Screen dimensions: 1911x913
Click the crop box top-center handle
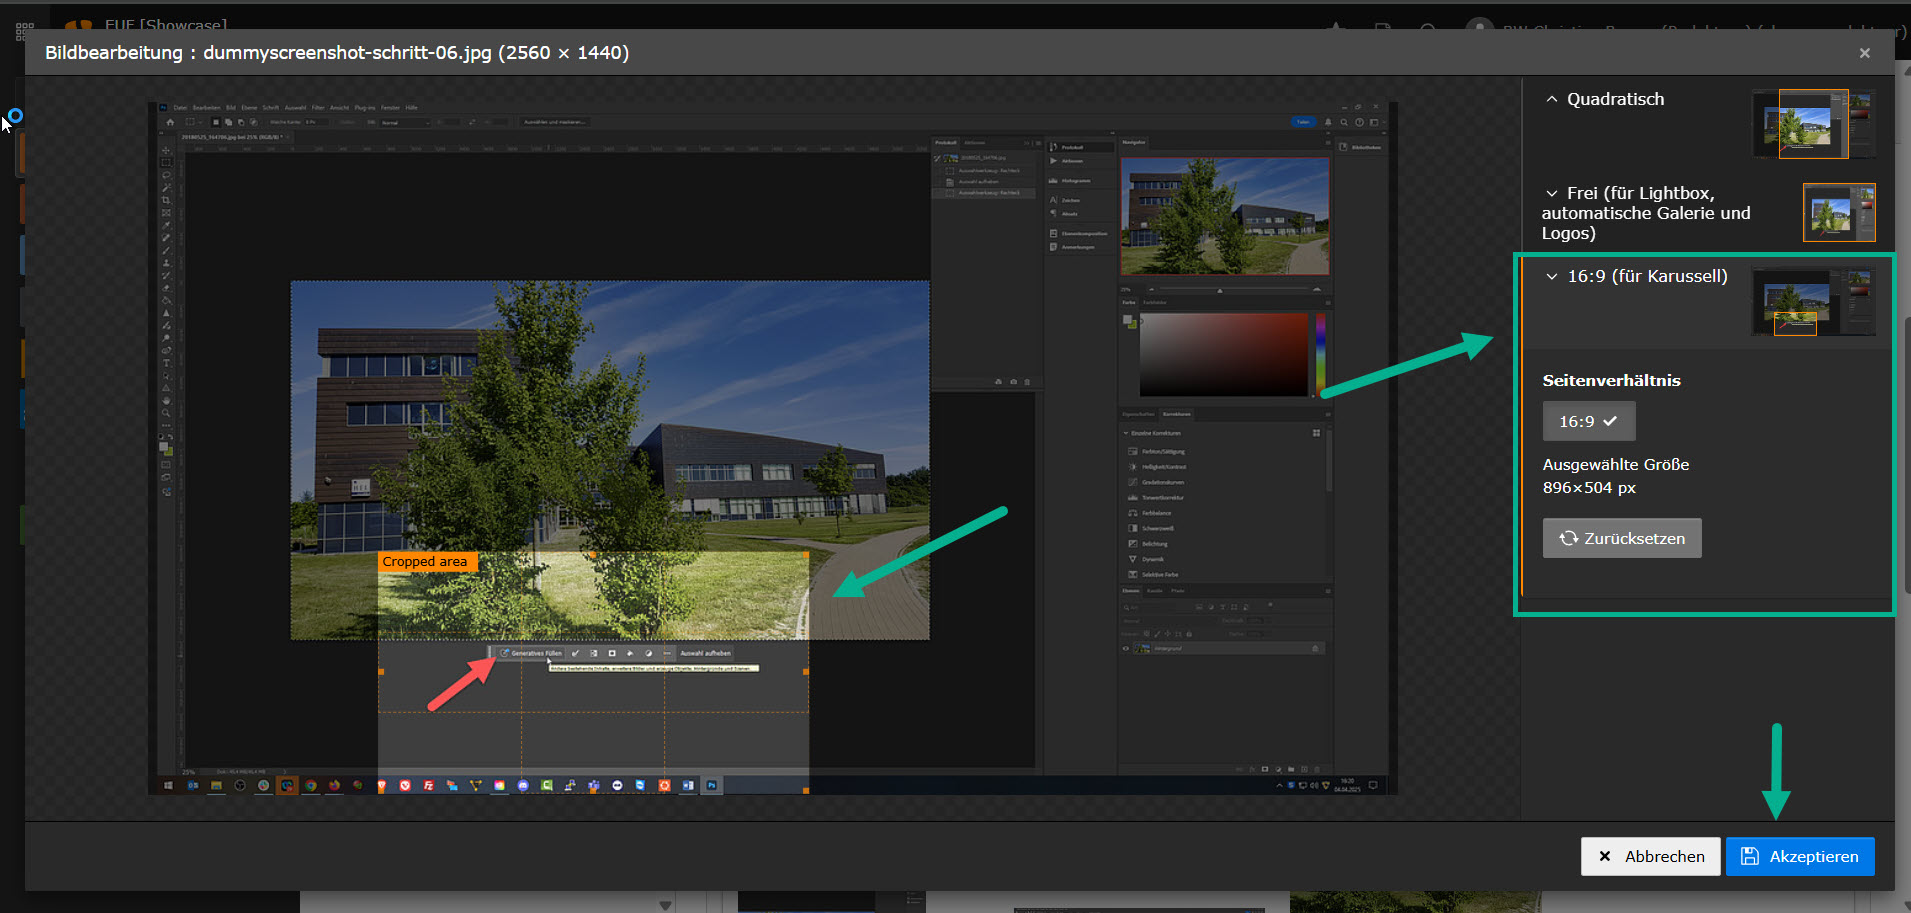(x=593, y=554)
